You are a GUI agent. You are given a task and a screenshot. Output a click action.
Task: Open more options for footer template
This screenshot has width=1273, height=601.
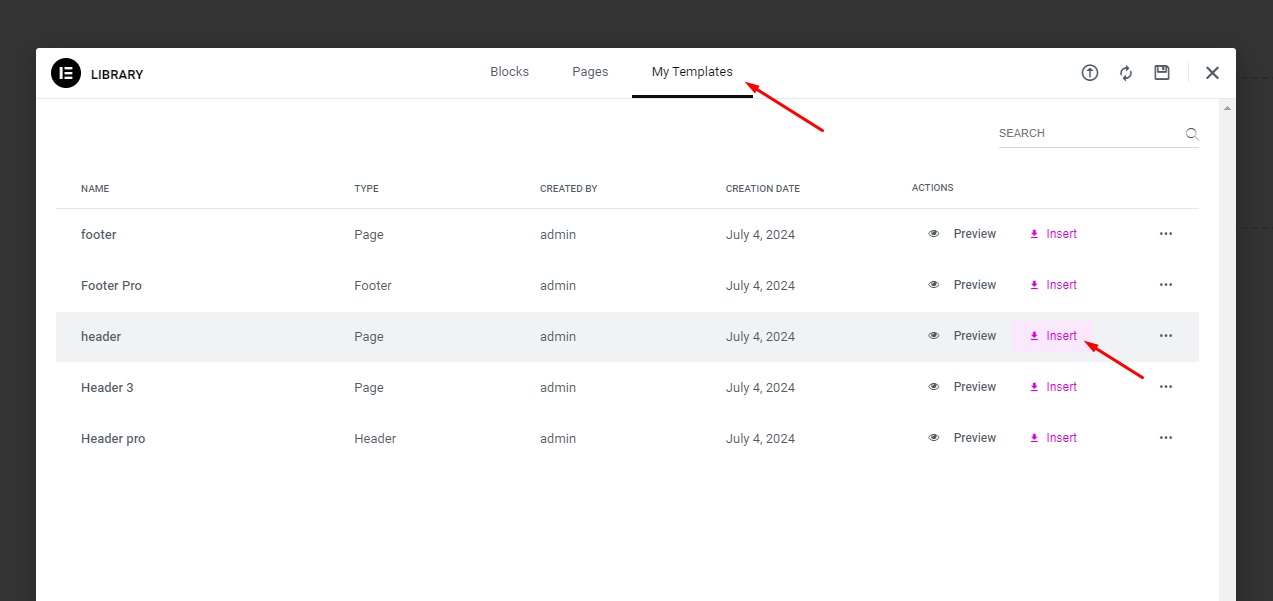point(1165,234)
